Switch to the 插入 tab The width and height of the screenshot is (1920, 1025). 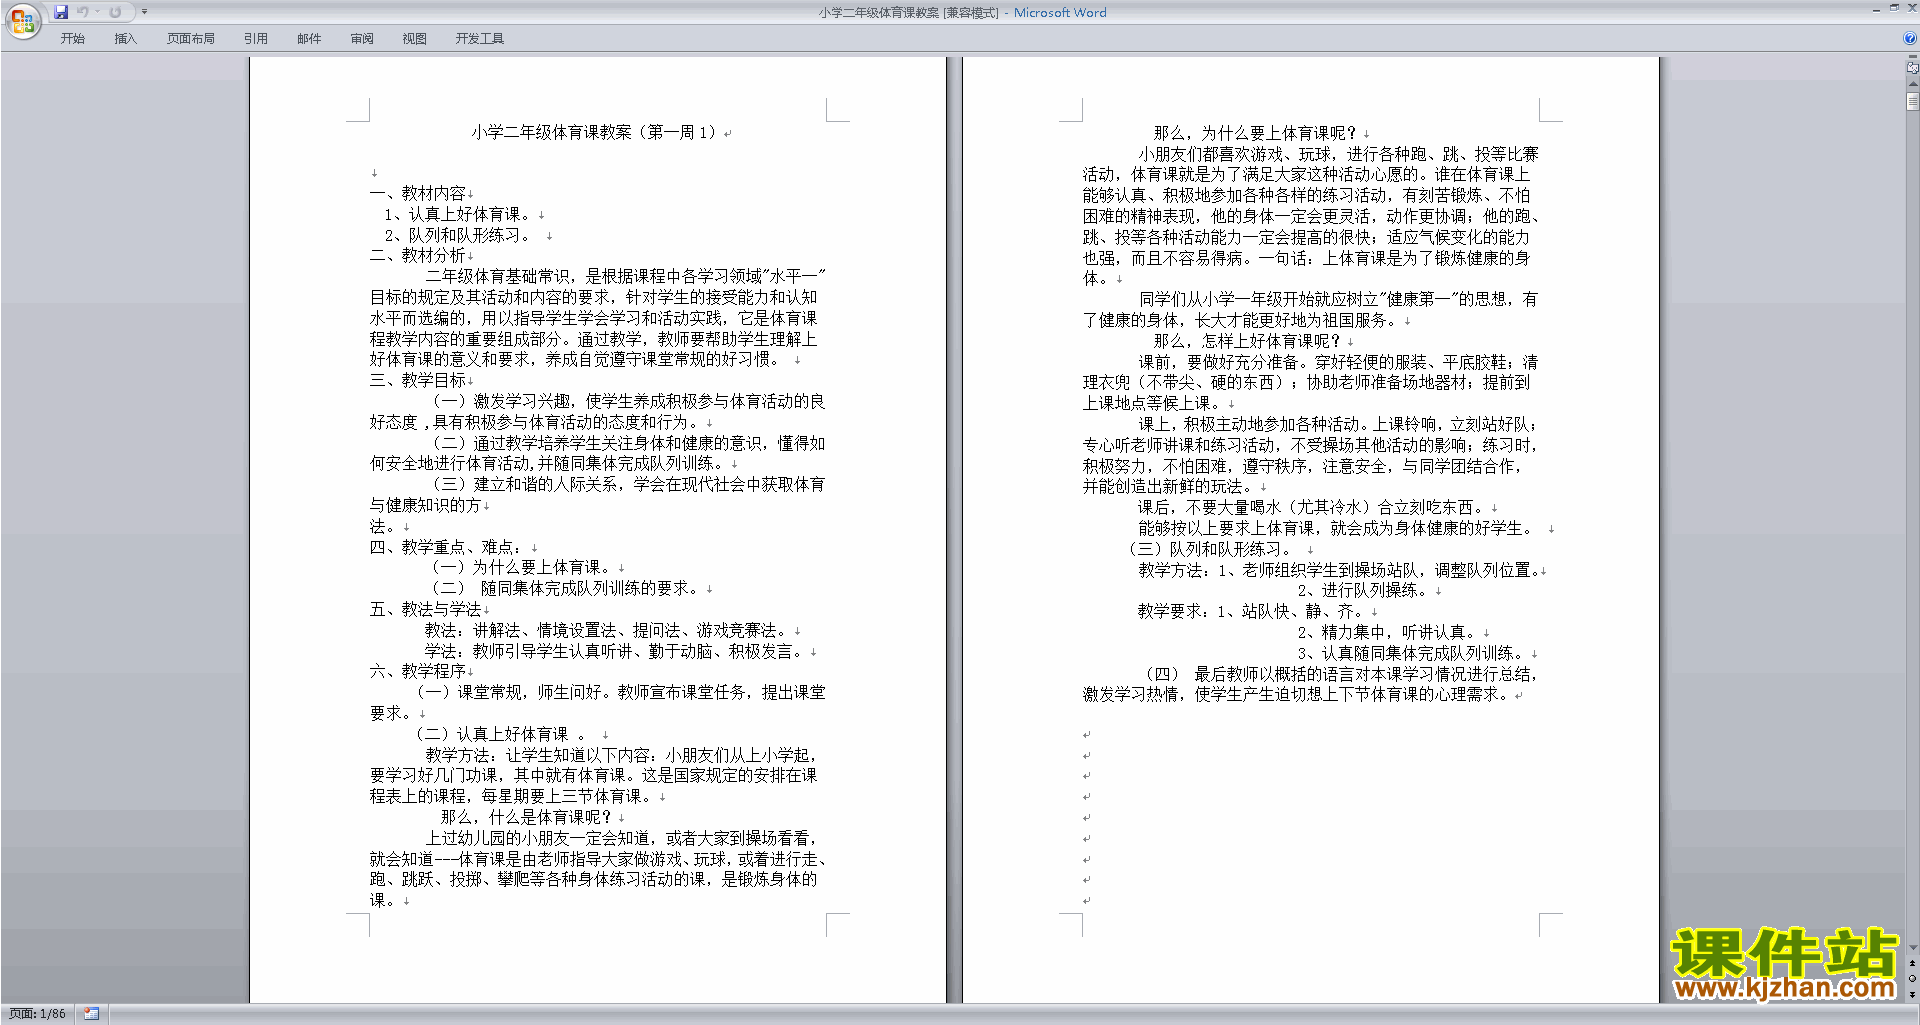(125, 38)
